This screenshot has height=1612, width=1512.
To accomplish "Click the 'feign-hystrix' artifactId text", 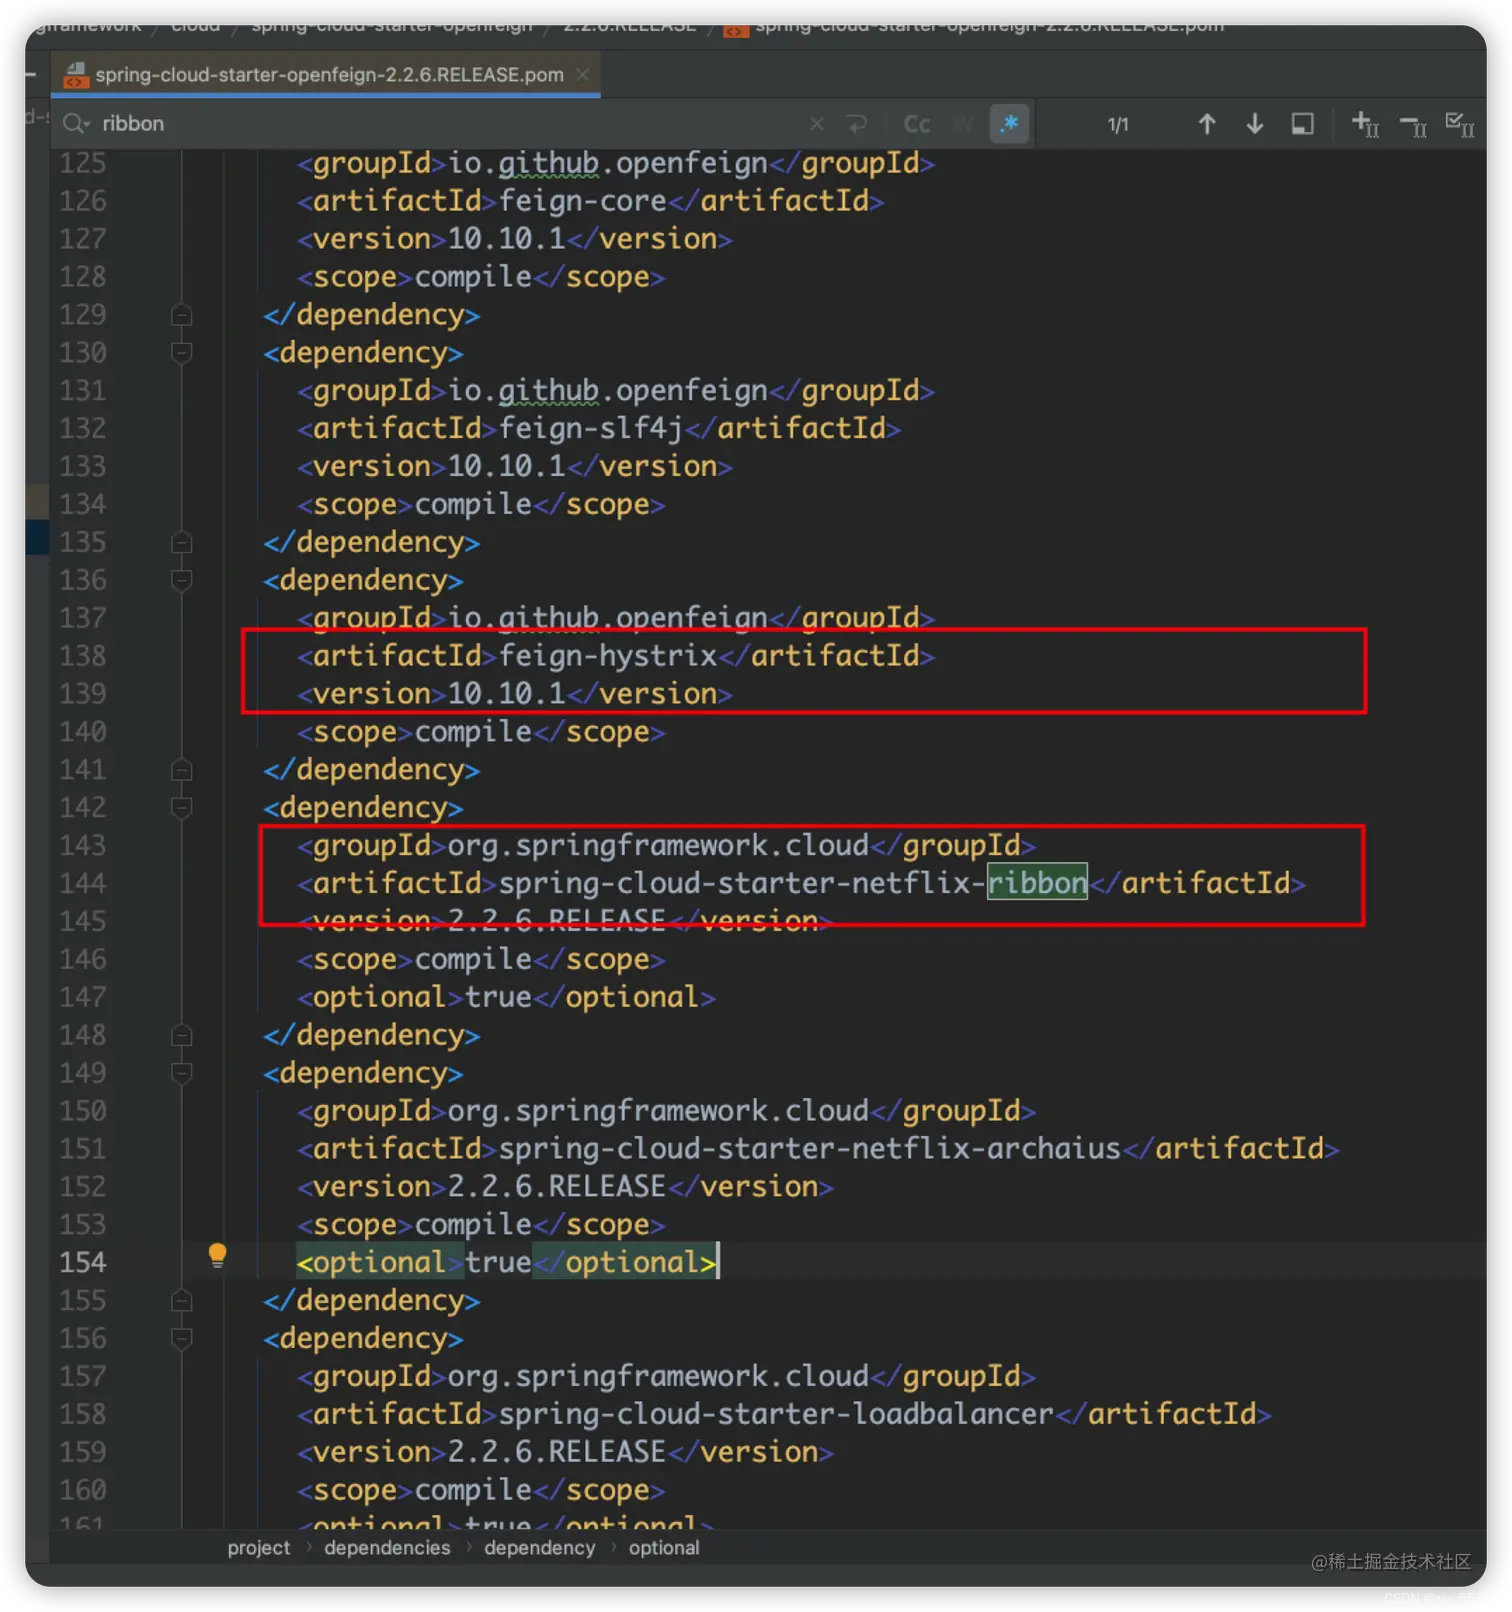I will [608, 656].
